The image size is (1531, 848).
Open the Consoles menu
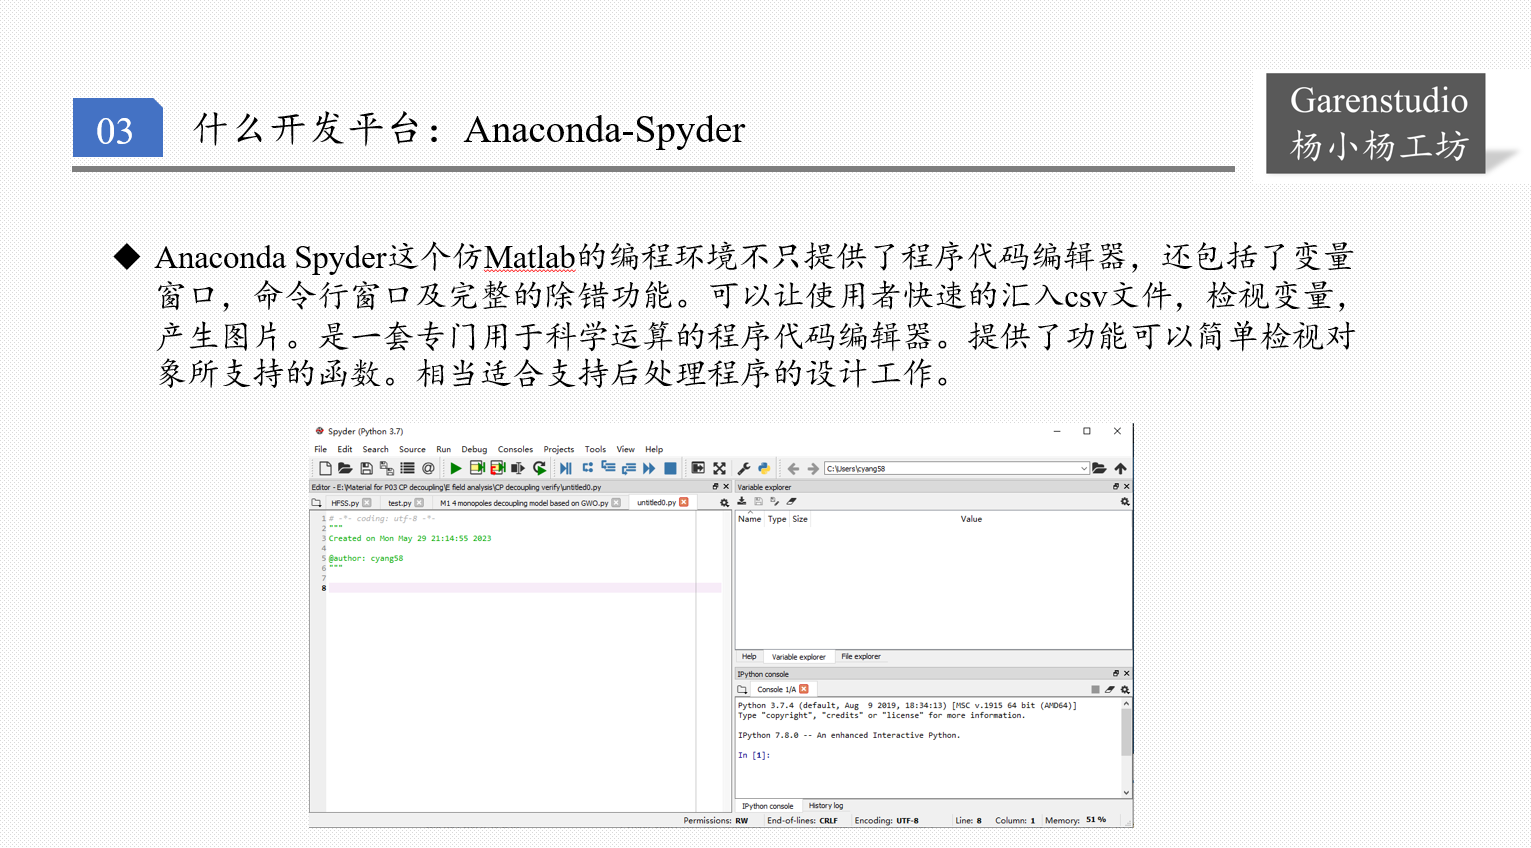click(515, 449)
